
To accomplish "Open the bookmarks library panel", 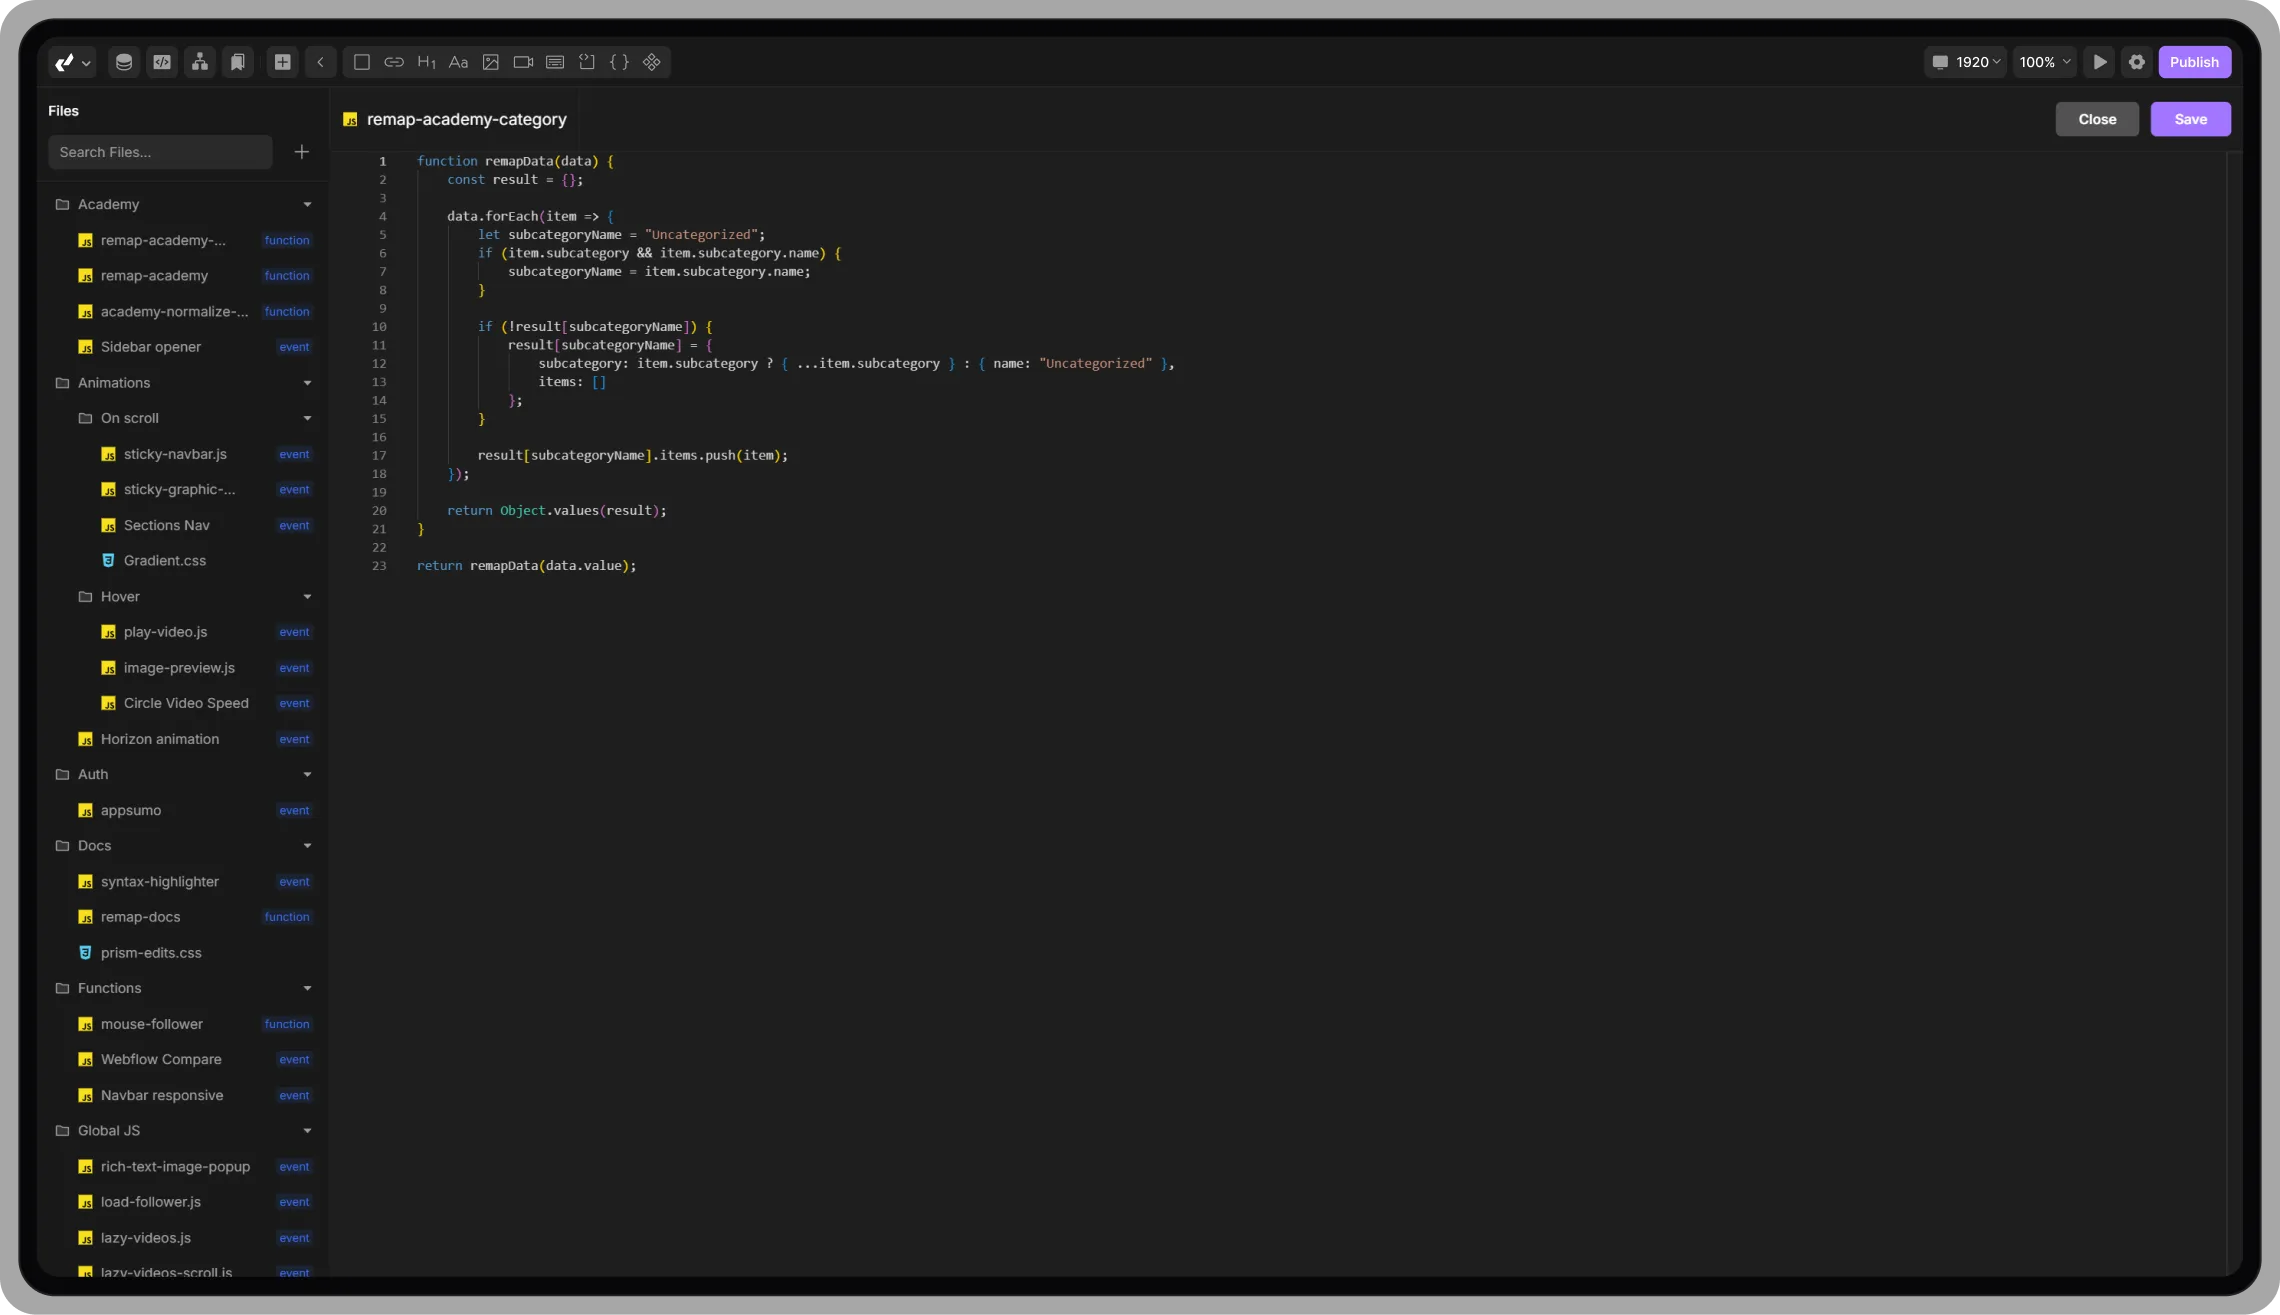I will (x=238, y=62).
